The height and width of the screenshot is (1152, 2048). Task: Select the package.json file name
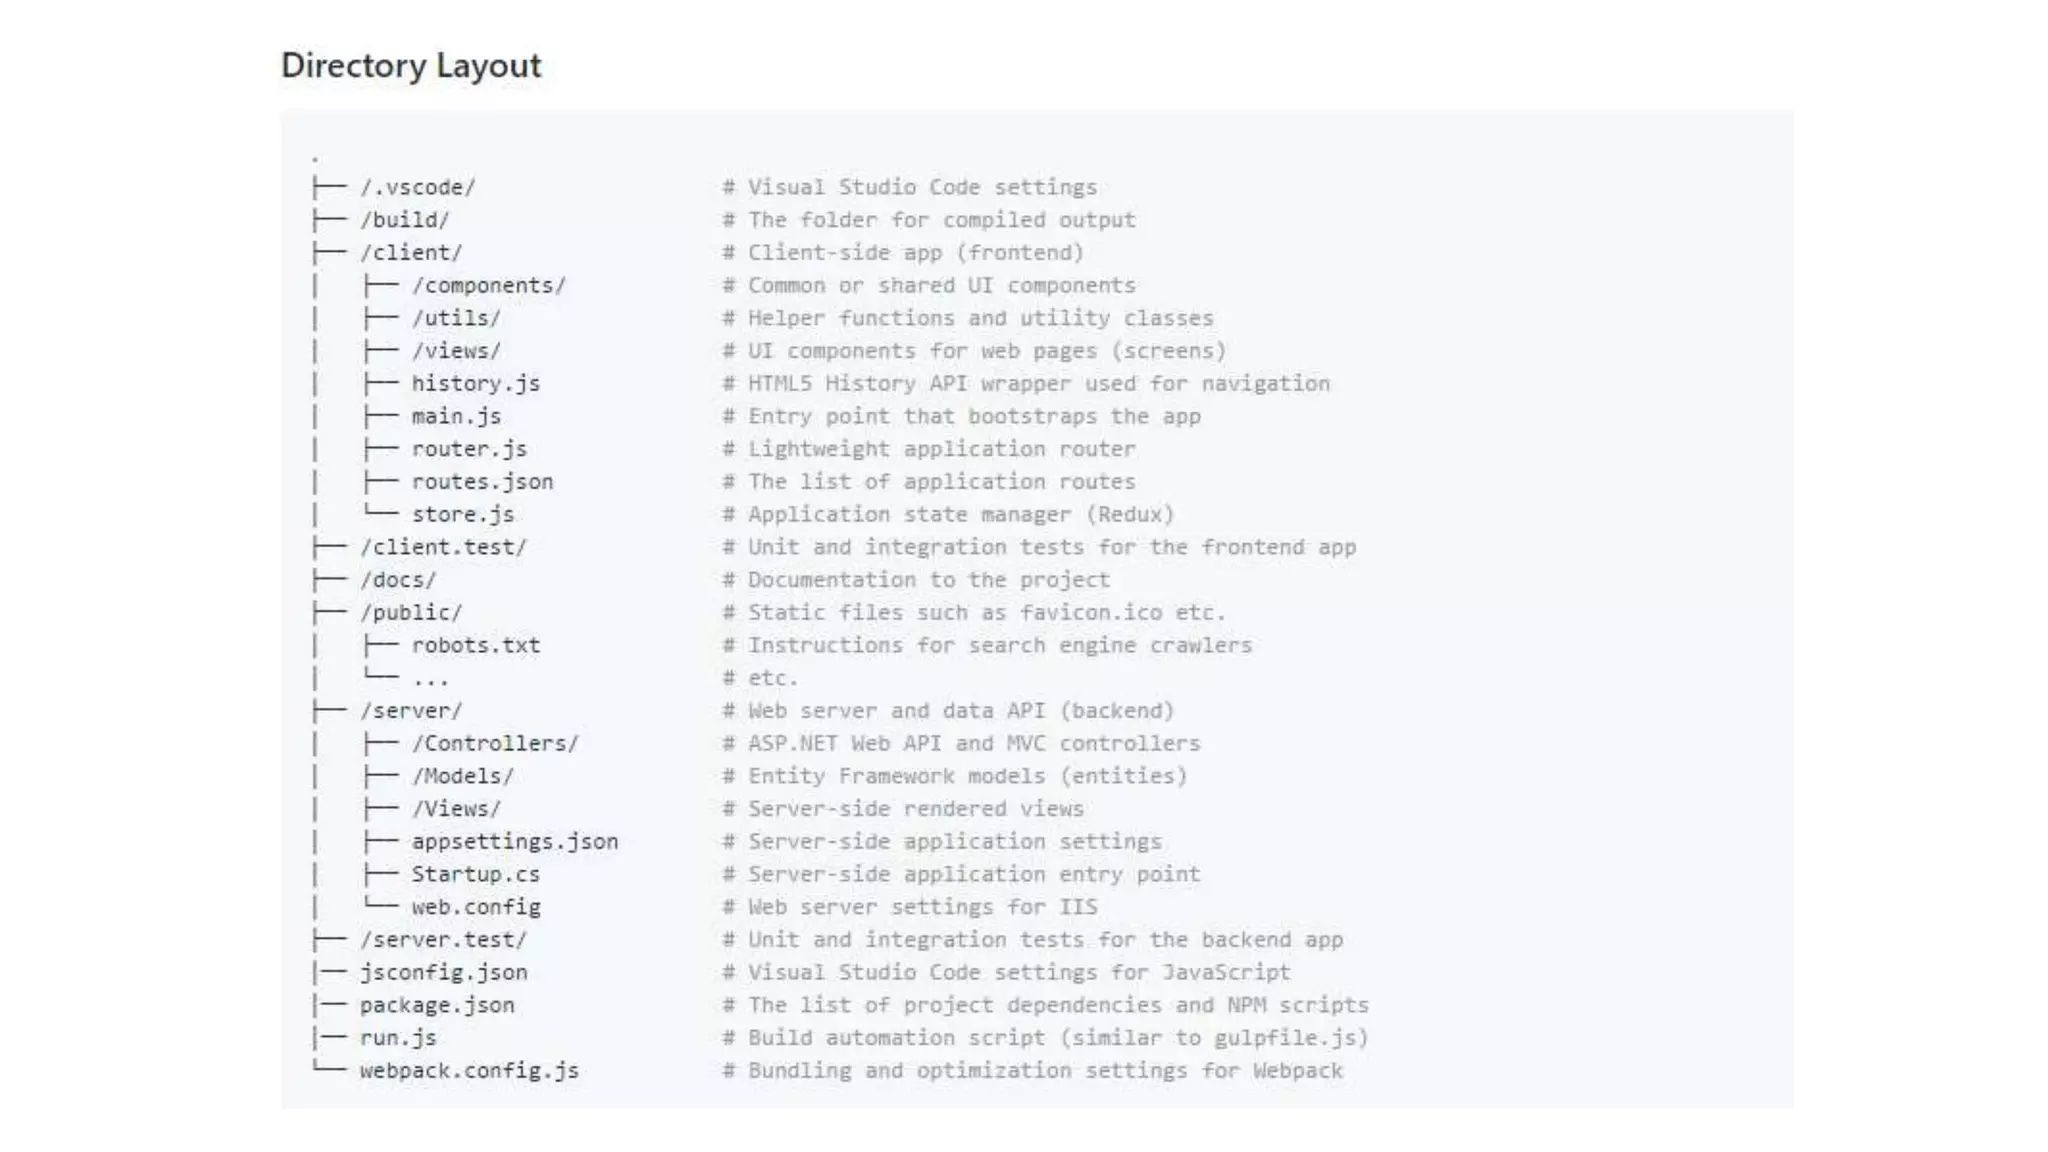(437, 1005)
